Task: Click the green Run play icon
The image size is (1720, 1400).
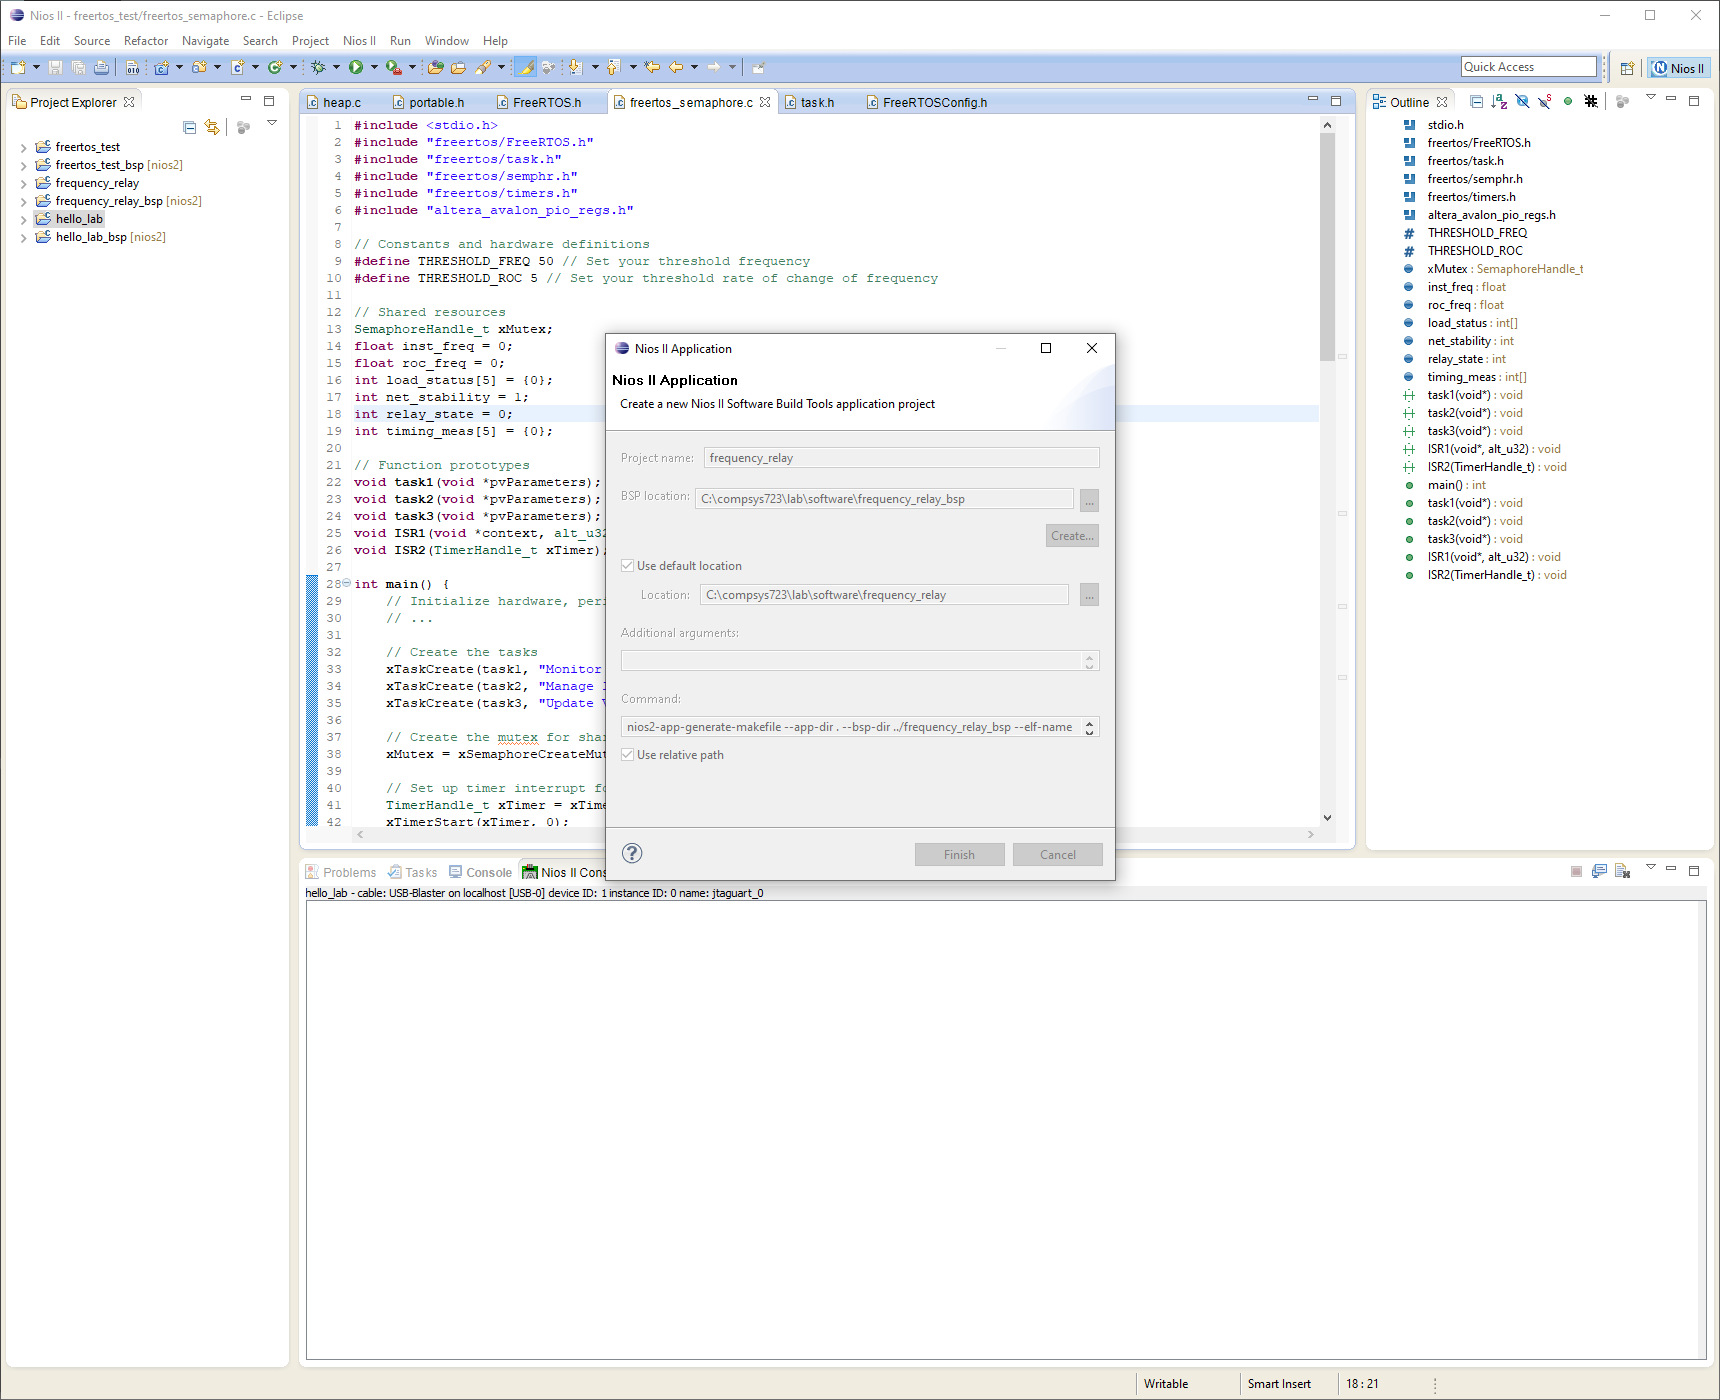Action: pos(356,67)
